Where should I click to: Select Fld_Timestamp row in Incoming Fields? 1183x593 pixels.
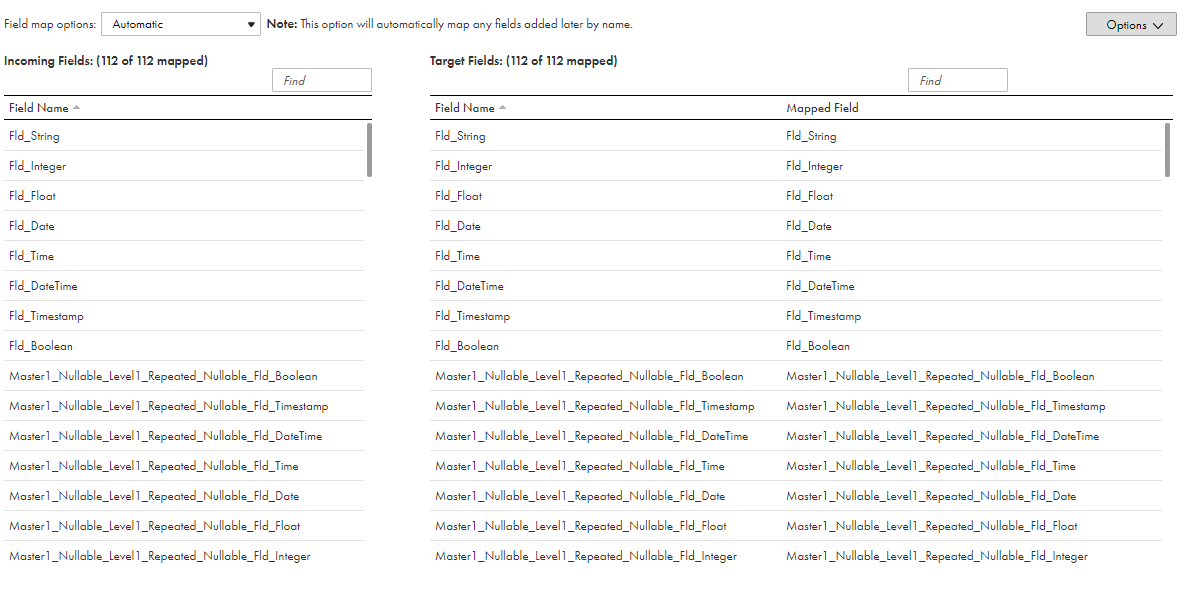click(46, 316)
